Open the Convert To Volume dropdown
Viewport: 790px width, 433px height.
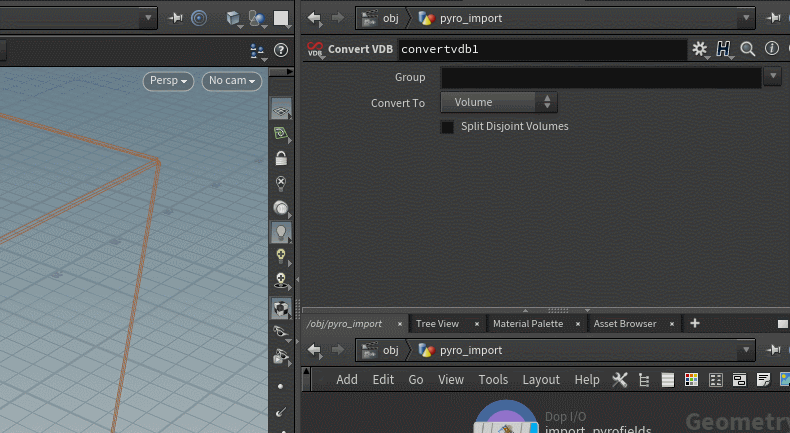click(x=499, y=102)
